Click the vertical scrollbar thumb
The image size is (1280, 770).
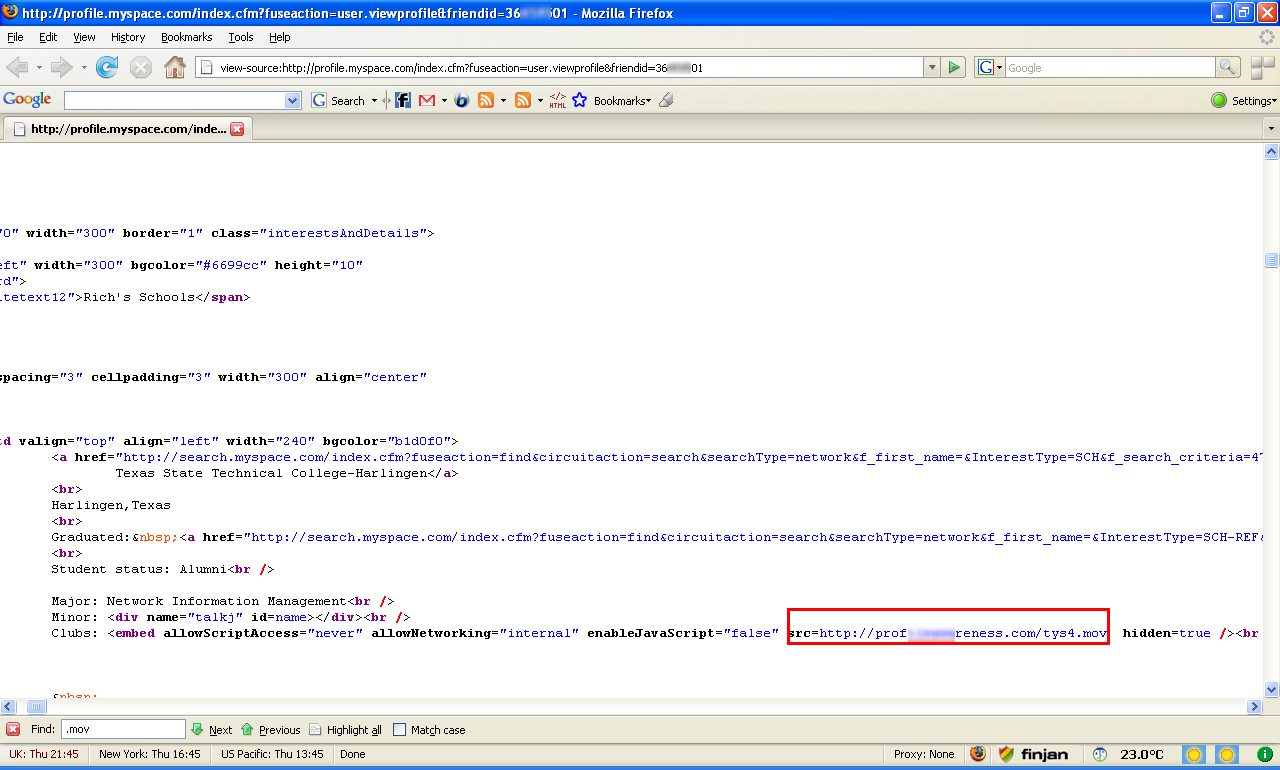(1271, 260)
